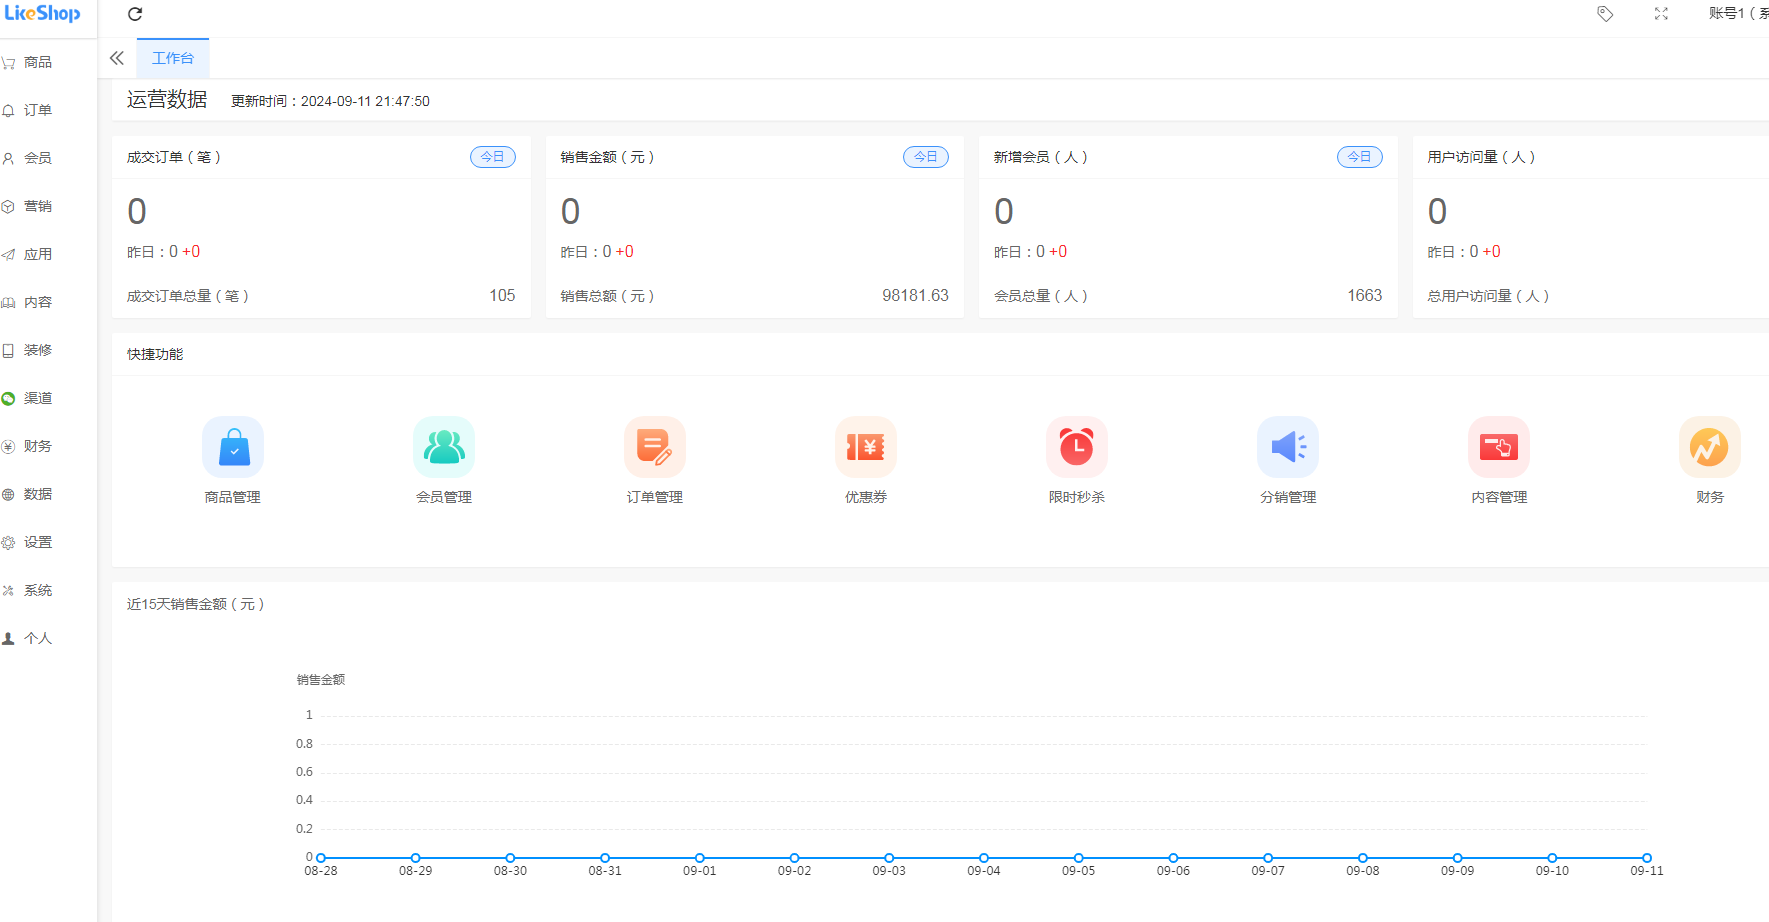Switch to the 工作台 tab
The height and width of the screenshot is (922, 1769).
tap(172, 57)
